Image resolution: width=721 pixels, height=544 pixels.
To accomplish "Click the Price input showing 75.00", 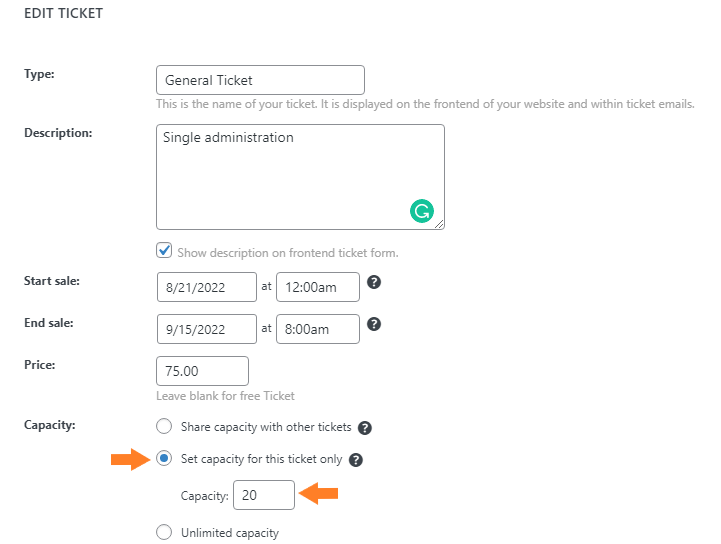I will (202, 371).
